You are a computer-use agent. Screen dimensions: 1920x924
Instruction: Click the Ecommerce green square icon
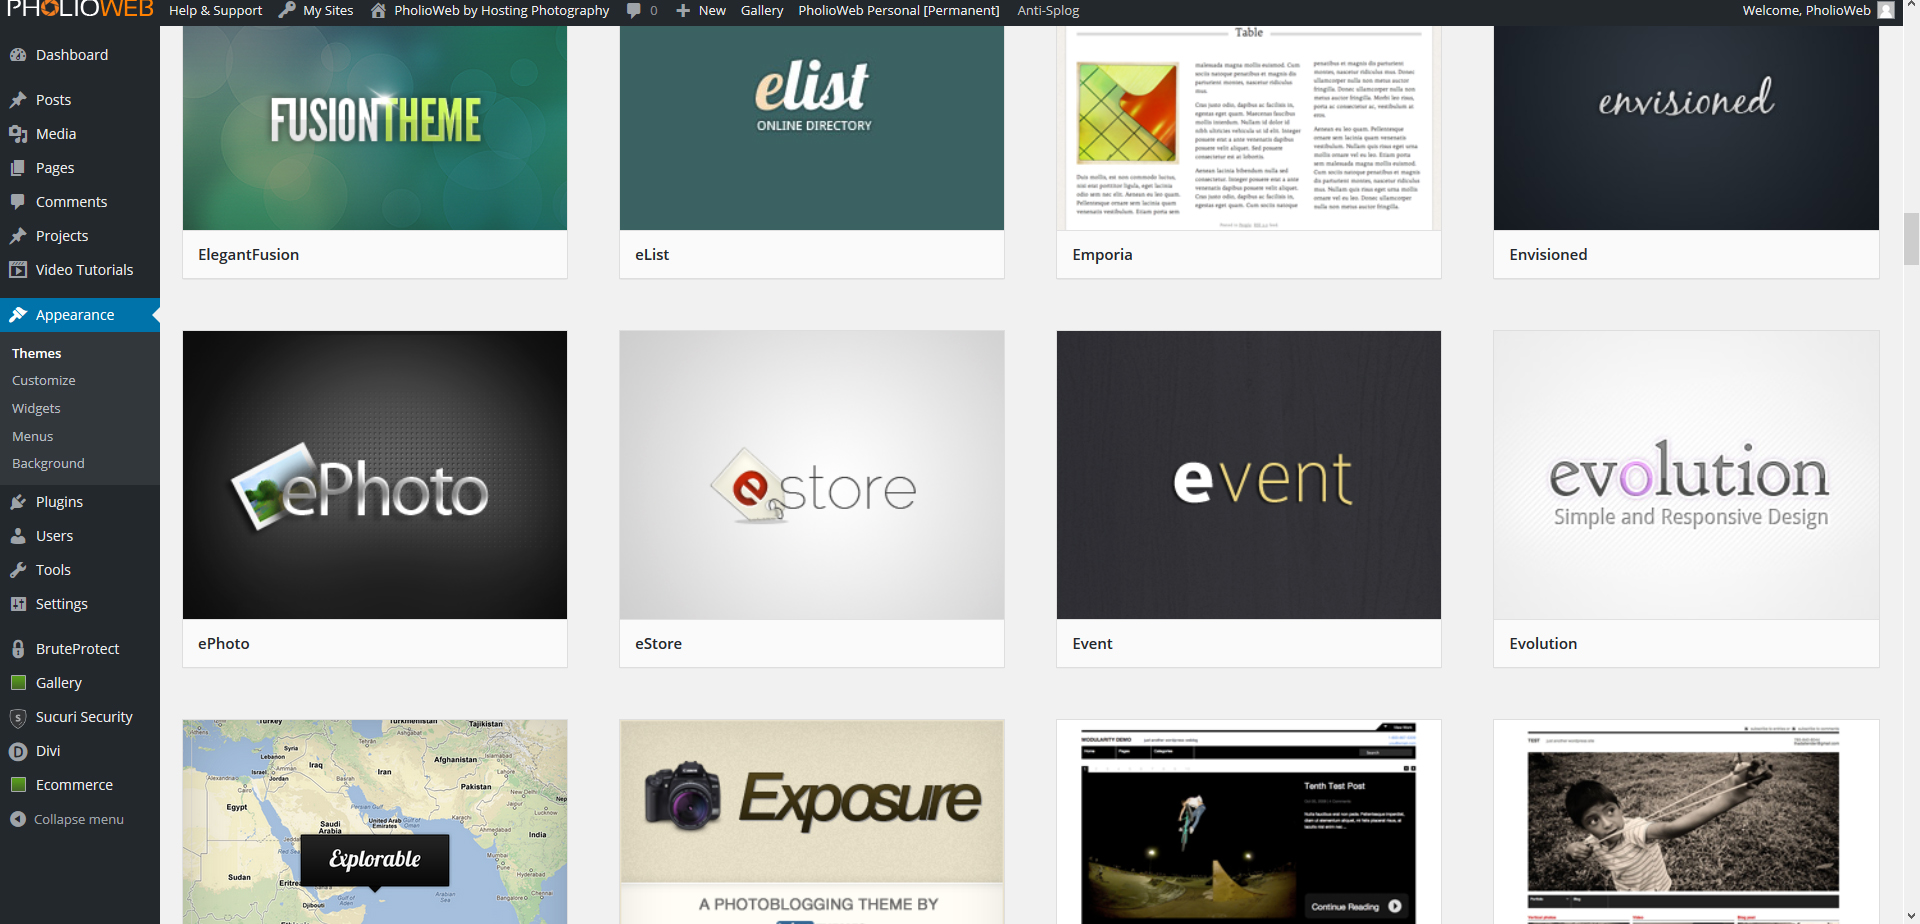[x=18, y=785]
